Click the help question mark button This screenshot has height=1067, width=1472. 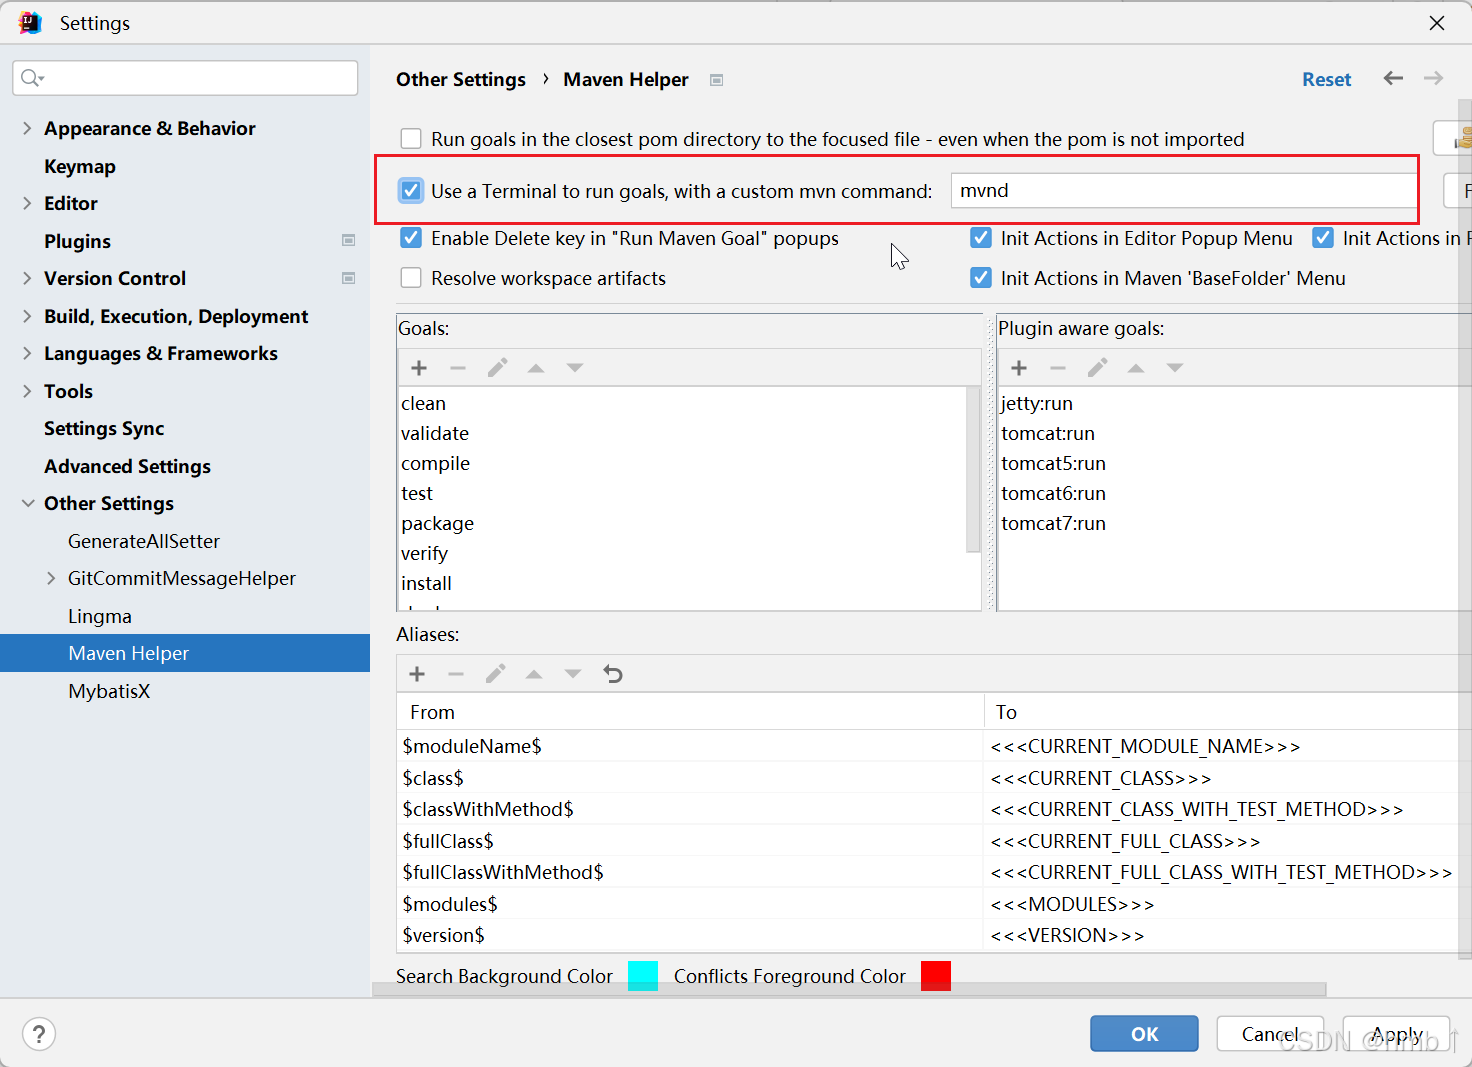[39, 1034]
